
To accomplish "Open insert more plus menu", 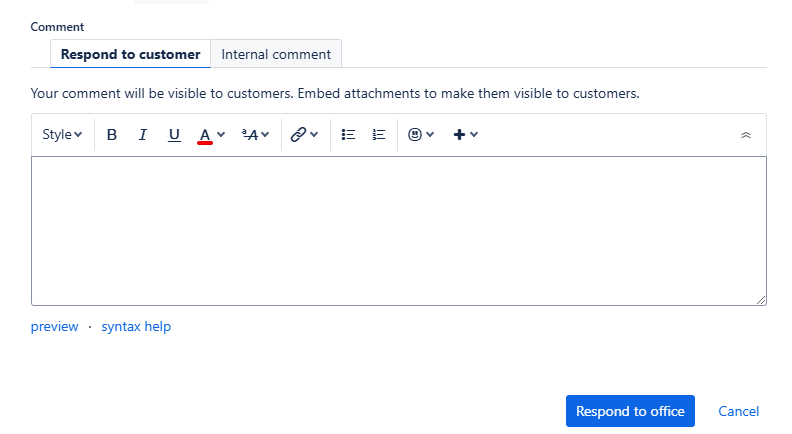I will pos(459,135).
